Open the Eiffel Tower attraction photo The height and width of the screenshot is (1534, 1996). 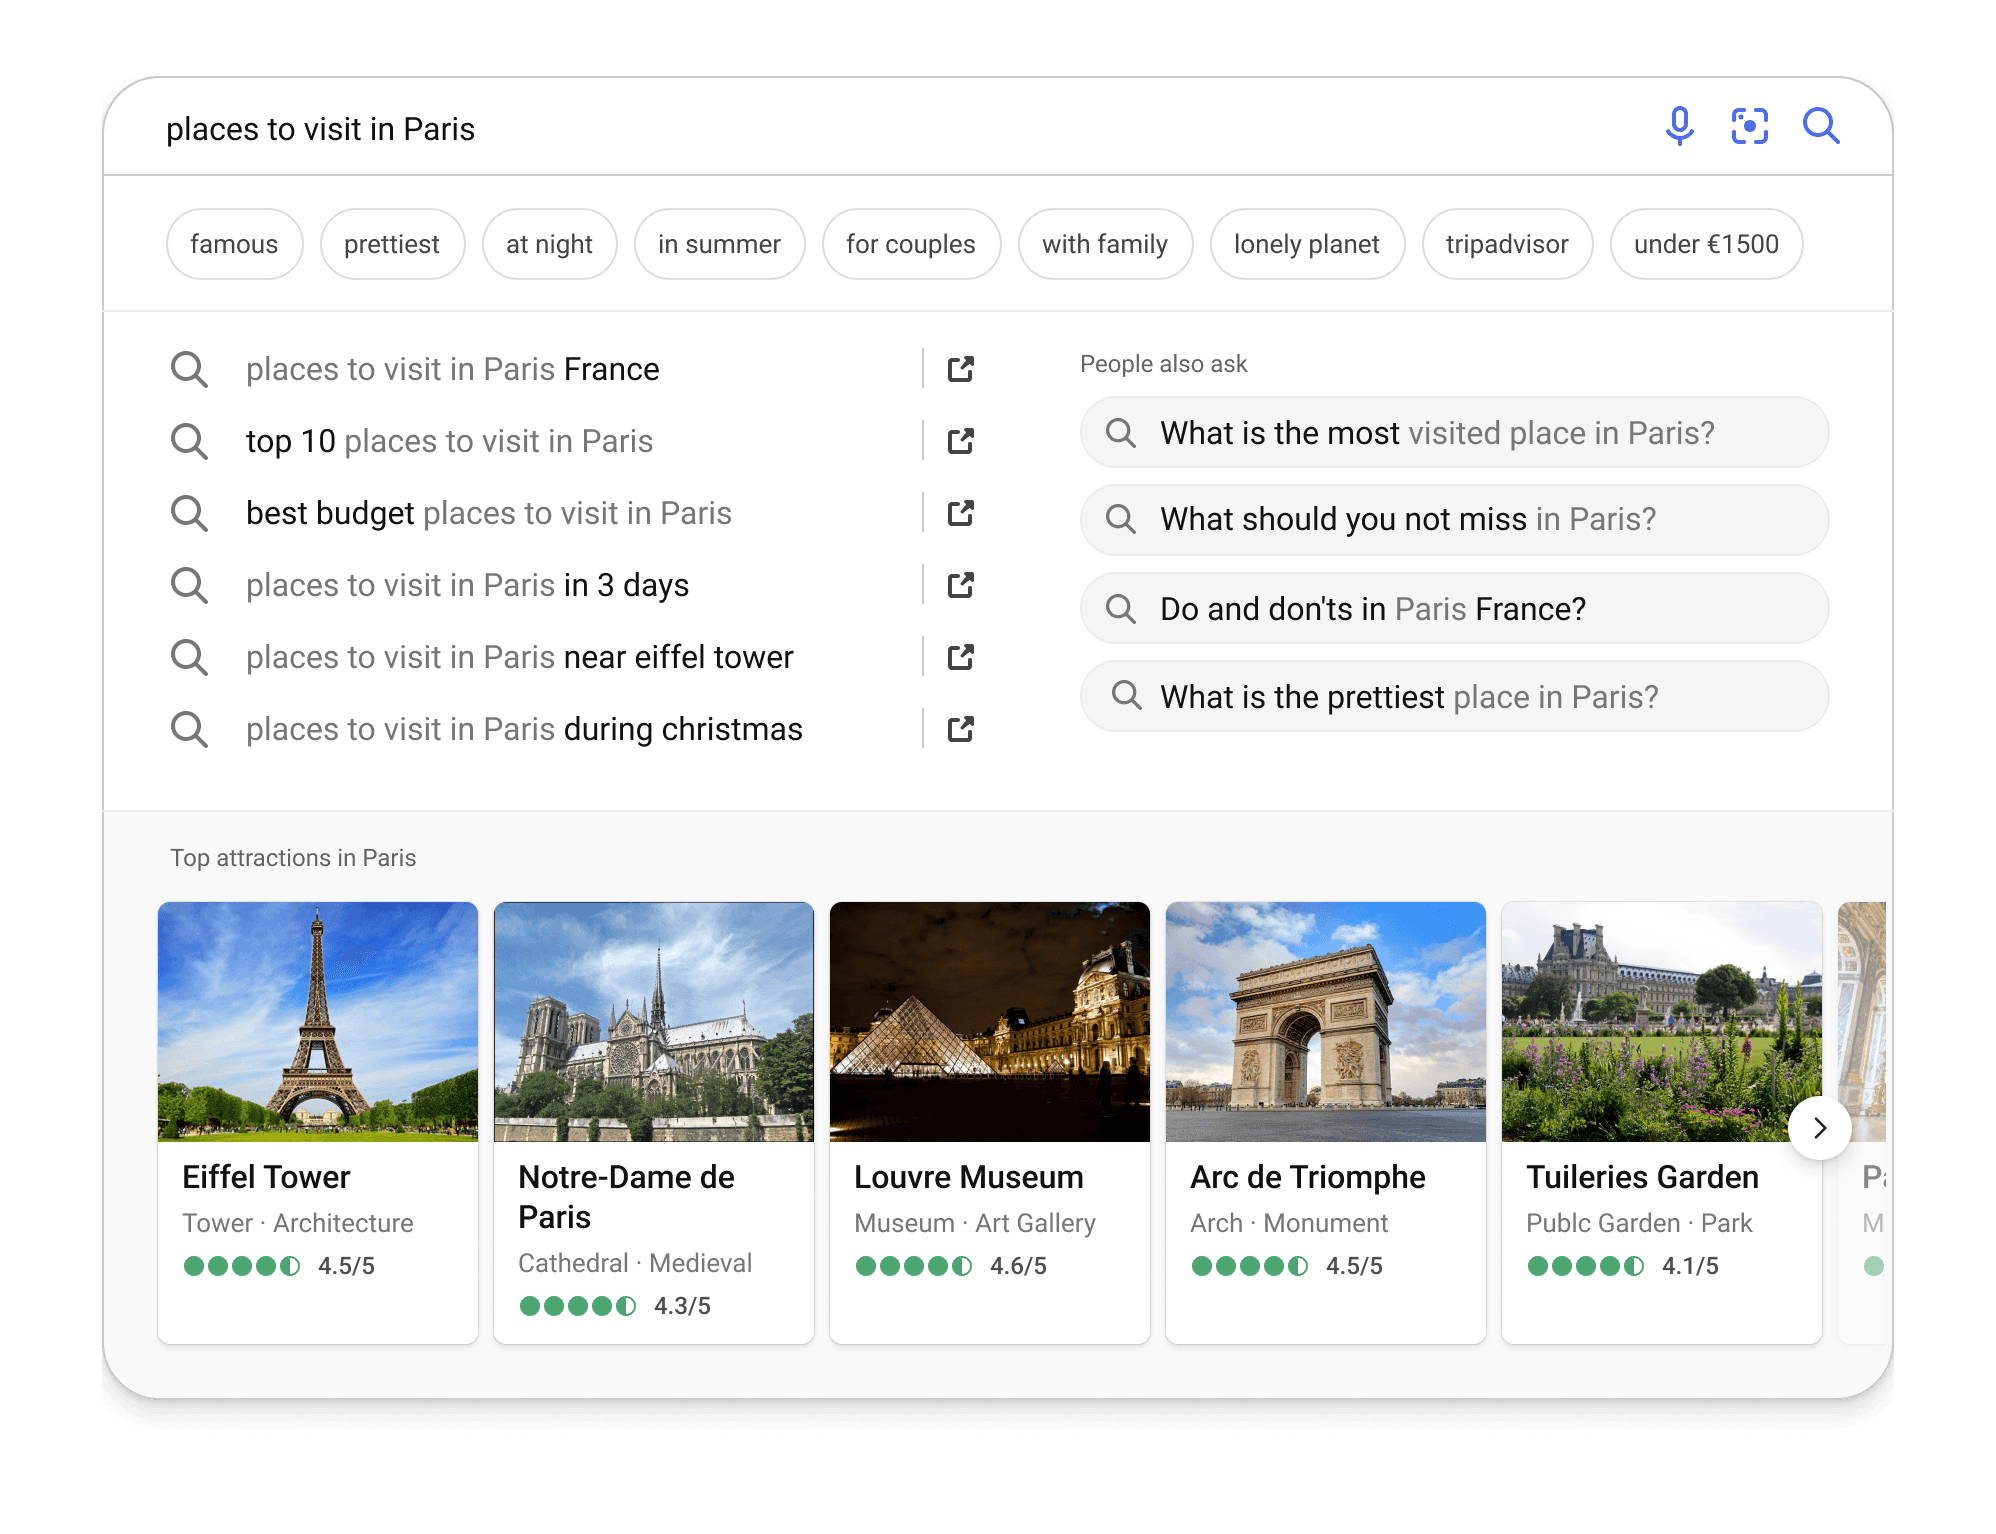pyautogui.click(x=318, y=1021)
